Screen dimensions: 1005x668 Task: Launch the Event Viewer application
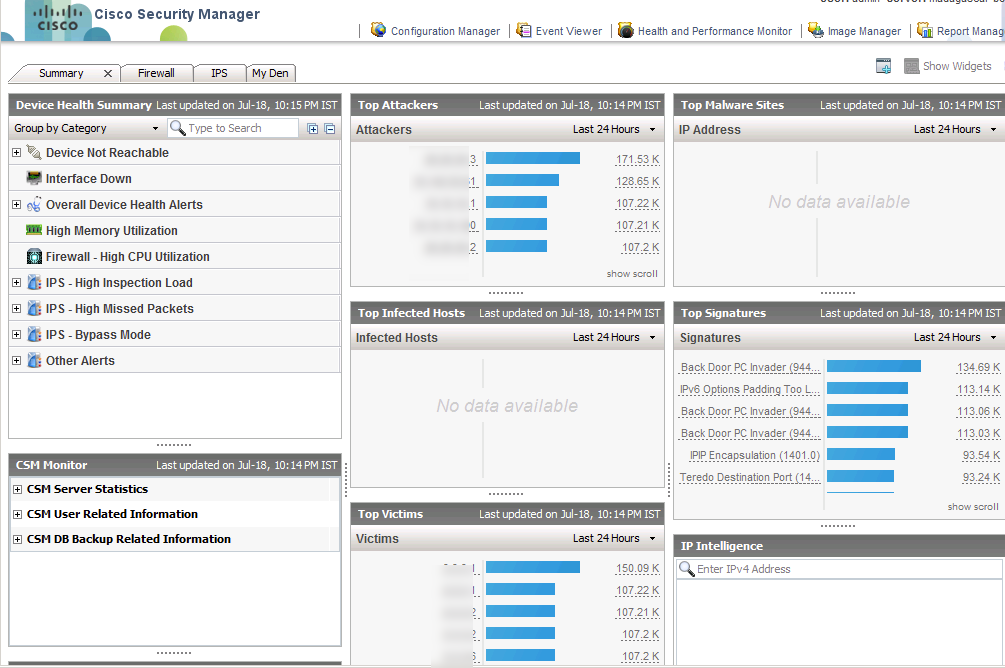(x=560, y=31)
